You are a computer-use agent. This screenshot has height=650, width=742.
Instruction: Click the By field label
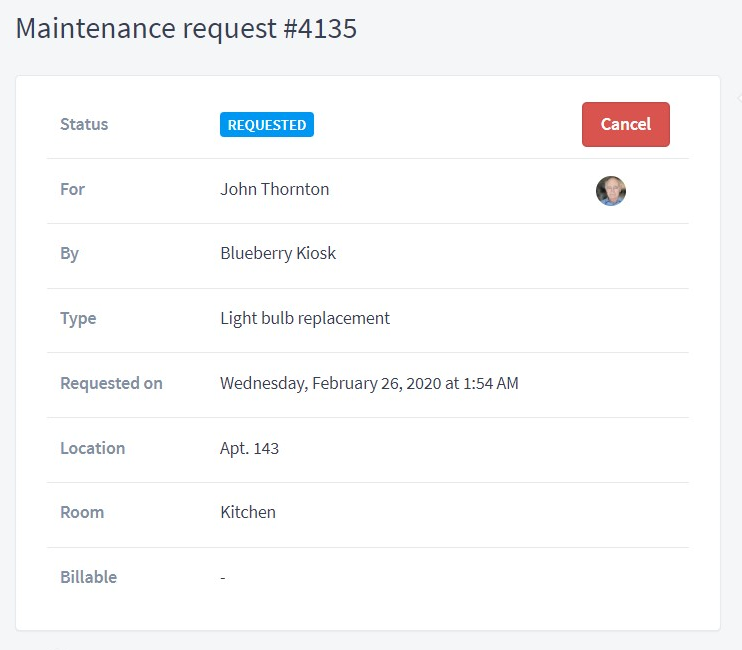click(x=70, y=254)
